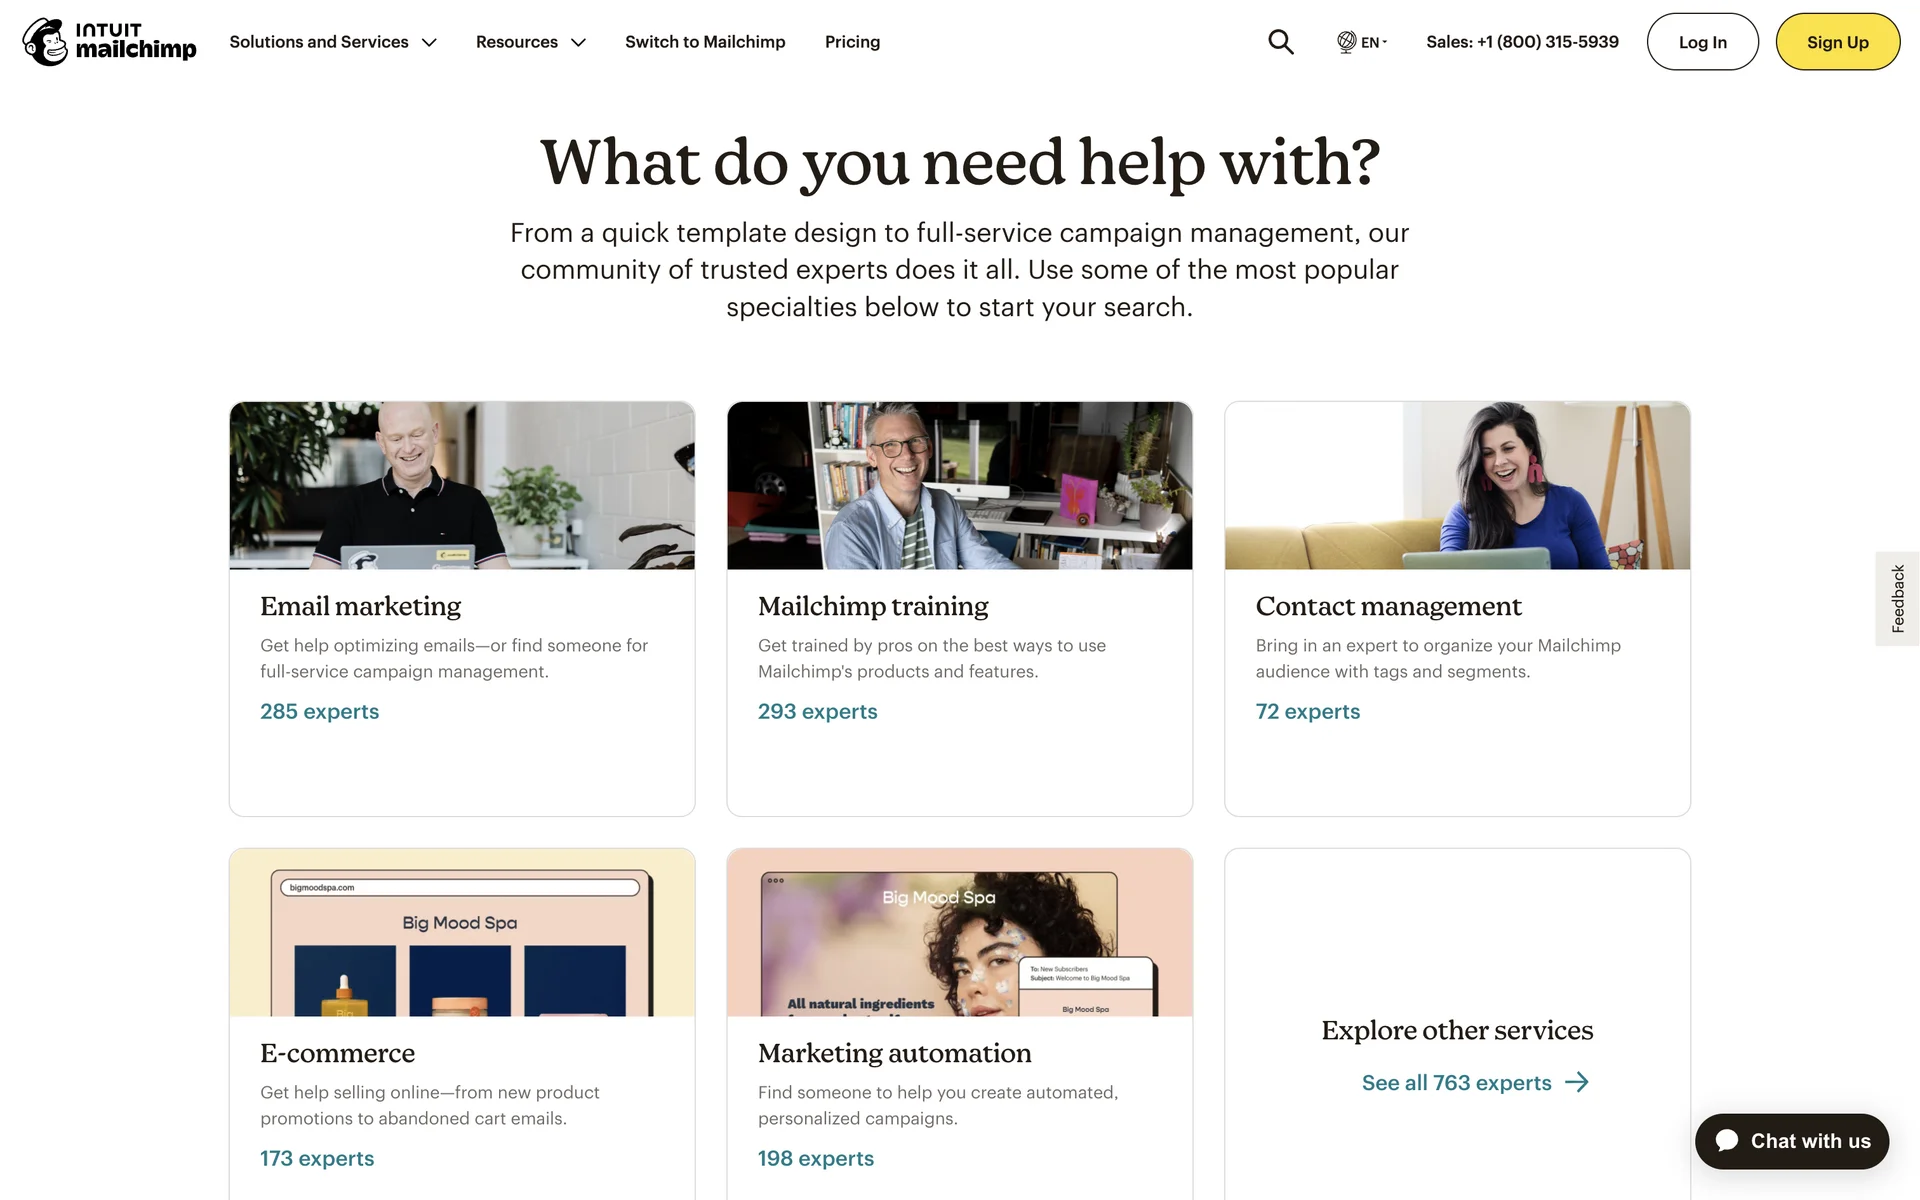1920x1200 pixels.
Task: Select the Email marketing card photo
Action: pos(462,486)
